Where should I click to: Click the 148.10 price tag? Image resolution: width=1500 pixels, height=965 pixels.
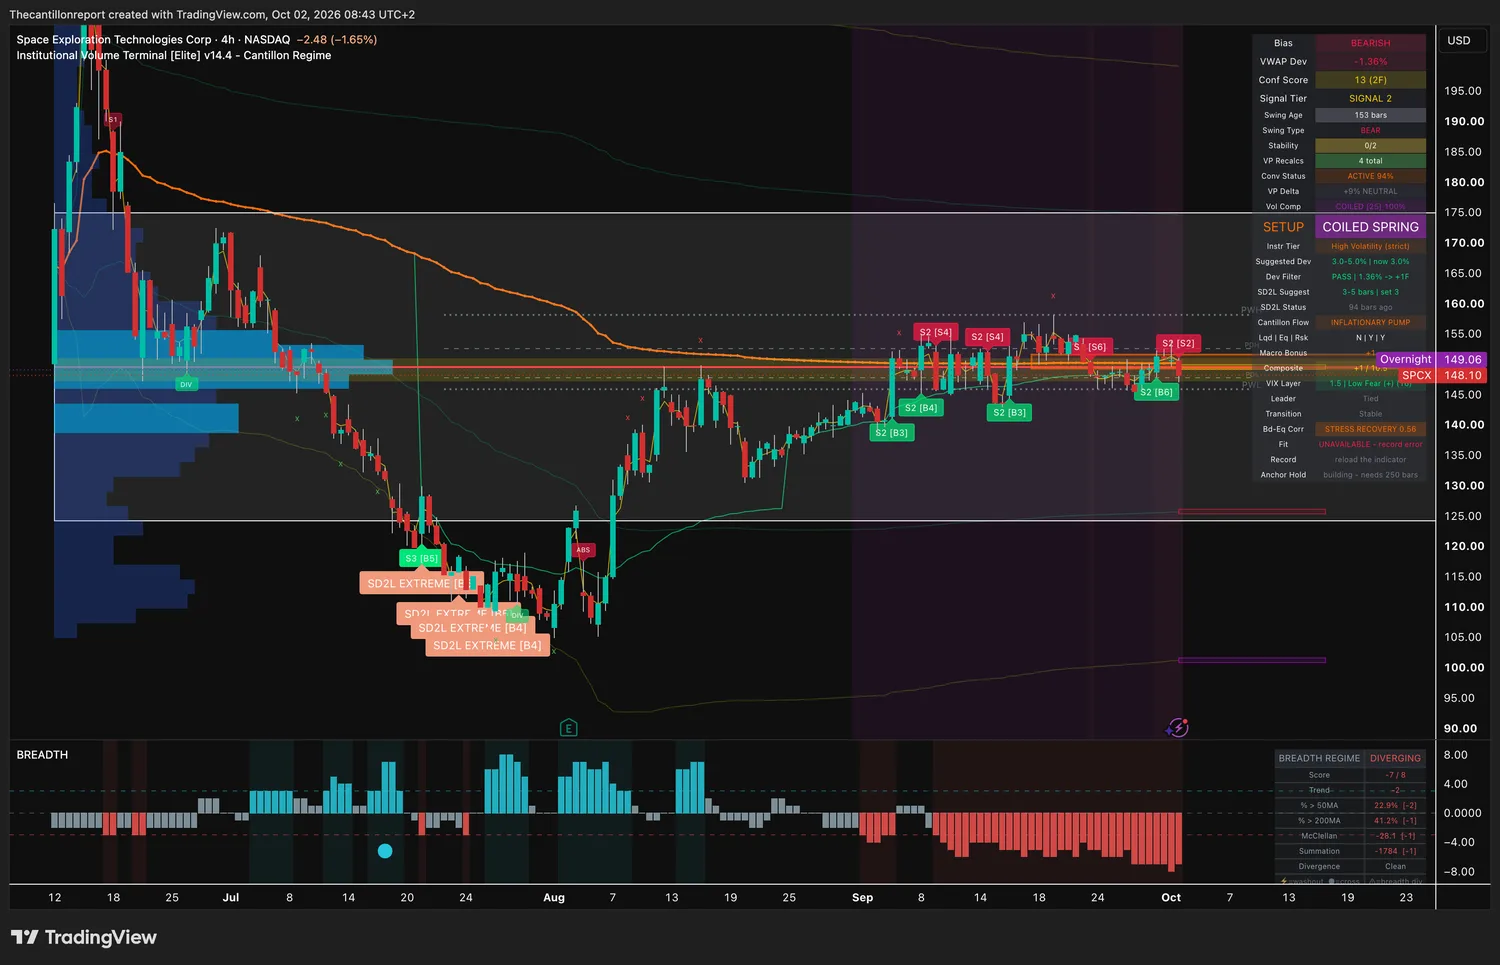pyautogui.click(x=1462, y=375)
